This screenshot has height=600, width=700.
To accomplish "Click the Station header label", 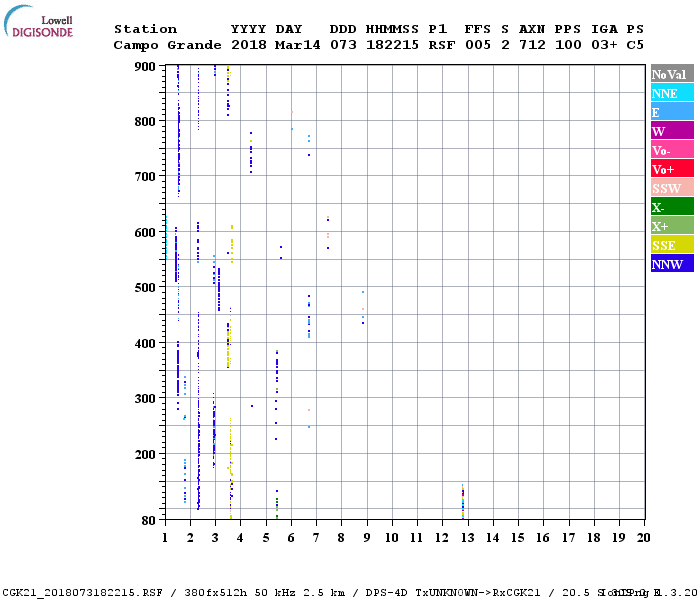I will click(x=146, y=29).
